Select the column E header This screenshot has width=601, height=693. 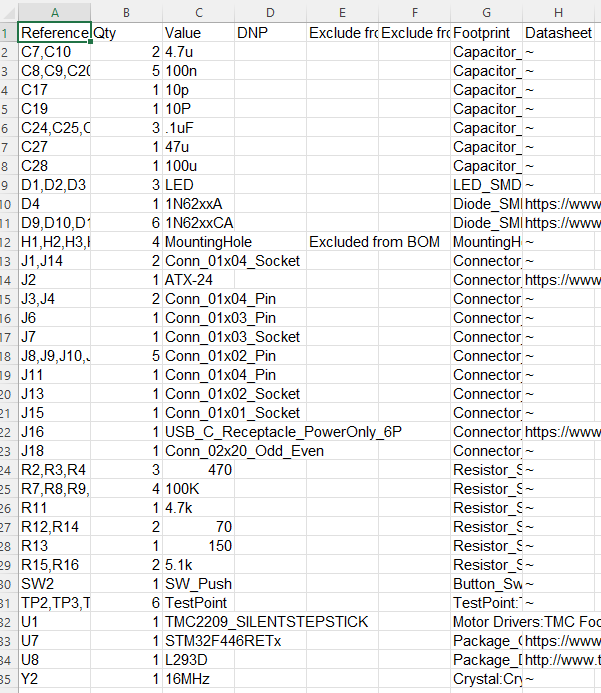pyautogui.click(x=342, y=12)
